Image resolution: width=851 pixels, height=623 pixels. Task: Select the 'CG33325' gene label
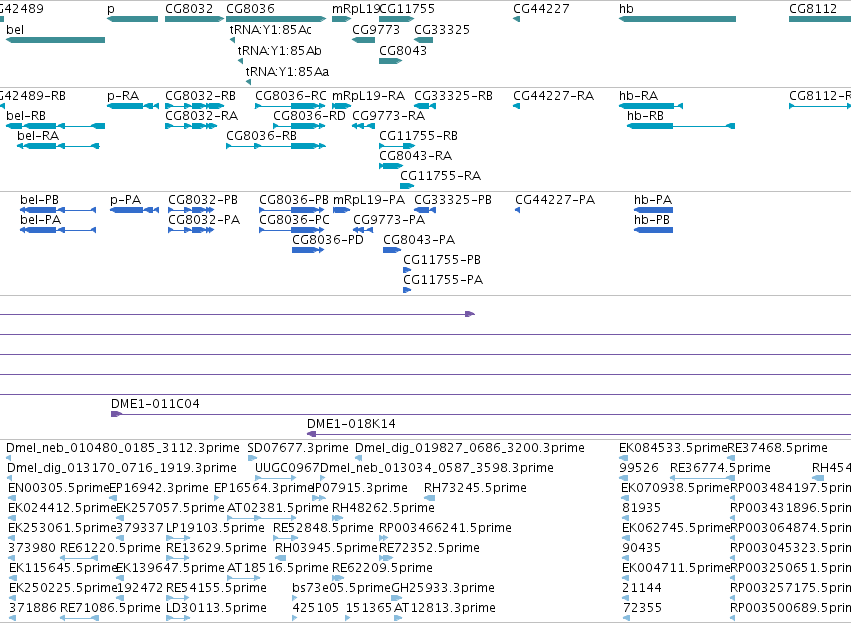click(x=442, y=29)
